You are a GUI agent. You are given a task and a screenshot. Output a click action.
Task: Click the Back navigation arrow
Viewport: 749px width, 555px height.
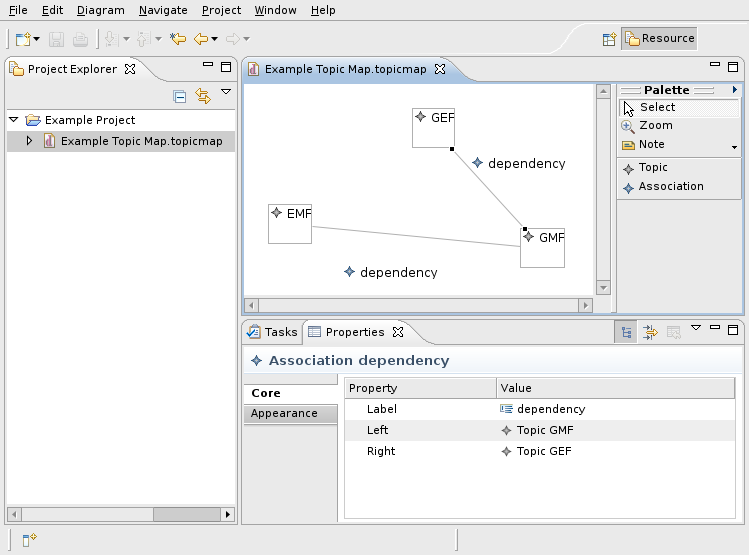click(x=201, y=39)
